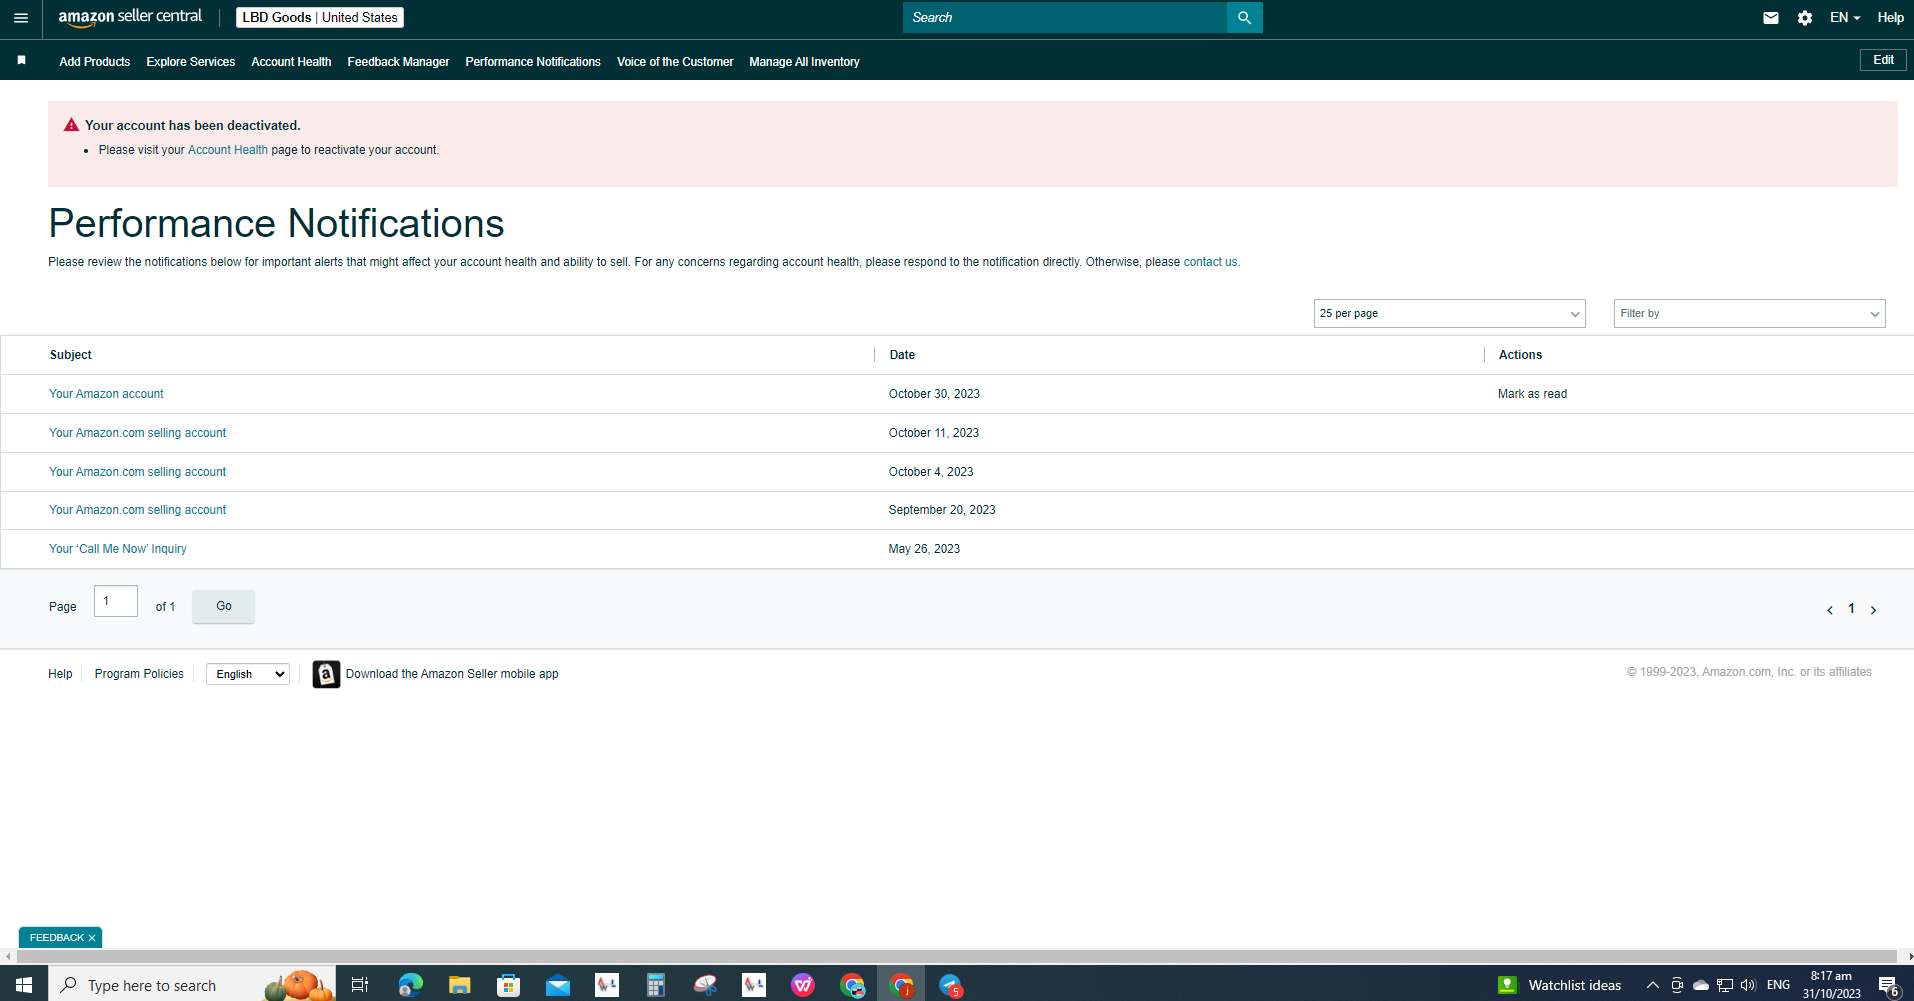Select Performance Notifications in the nav bar

click(533, 62)
